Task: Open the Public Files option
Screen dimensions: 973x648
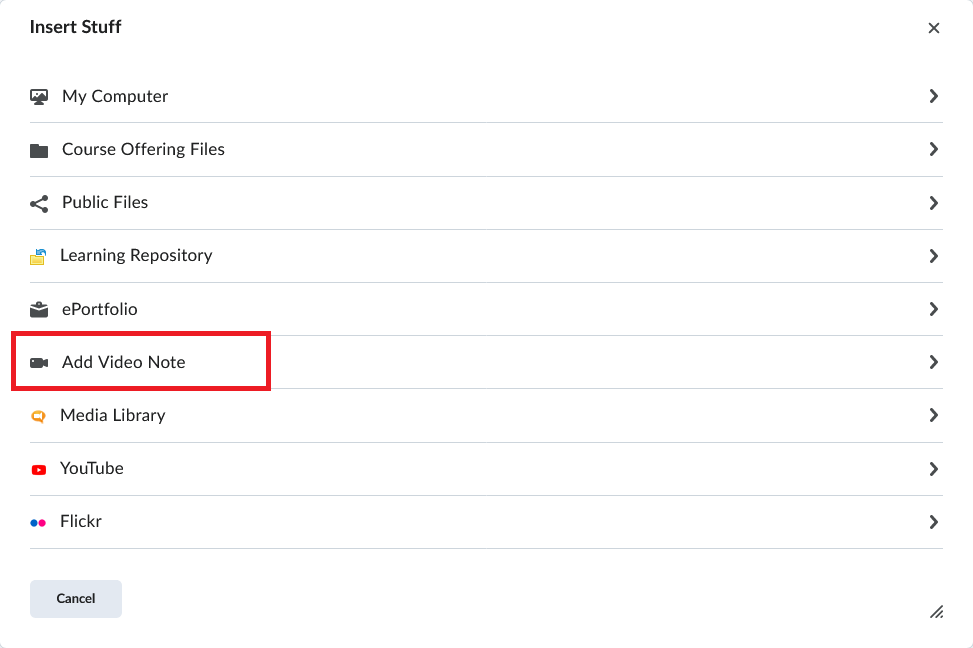Action: click(105, 202)
